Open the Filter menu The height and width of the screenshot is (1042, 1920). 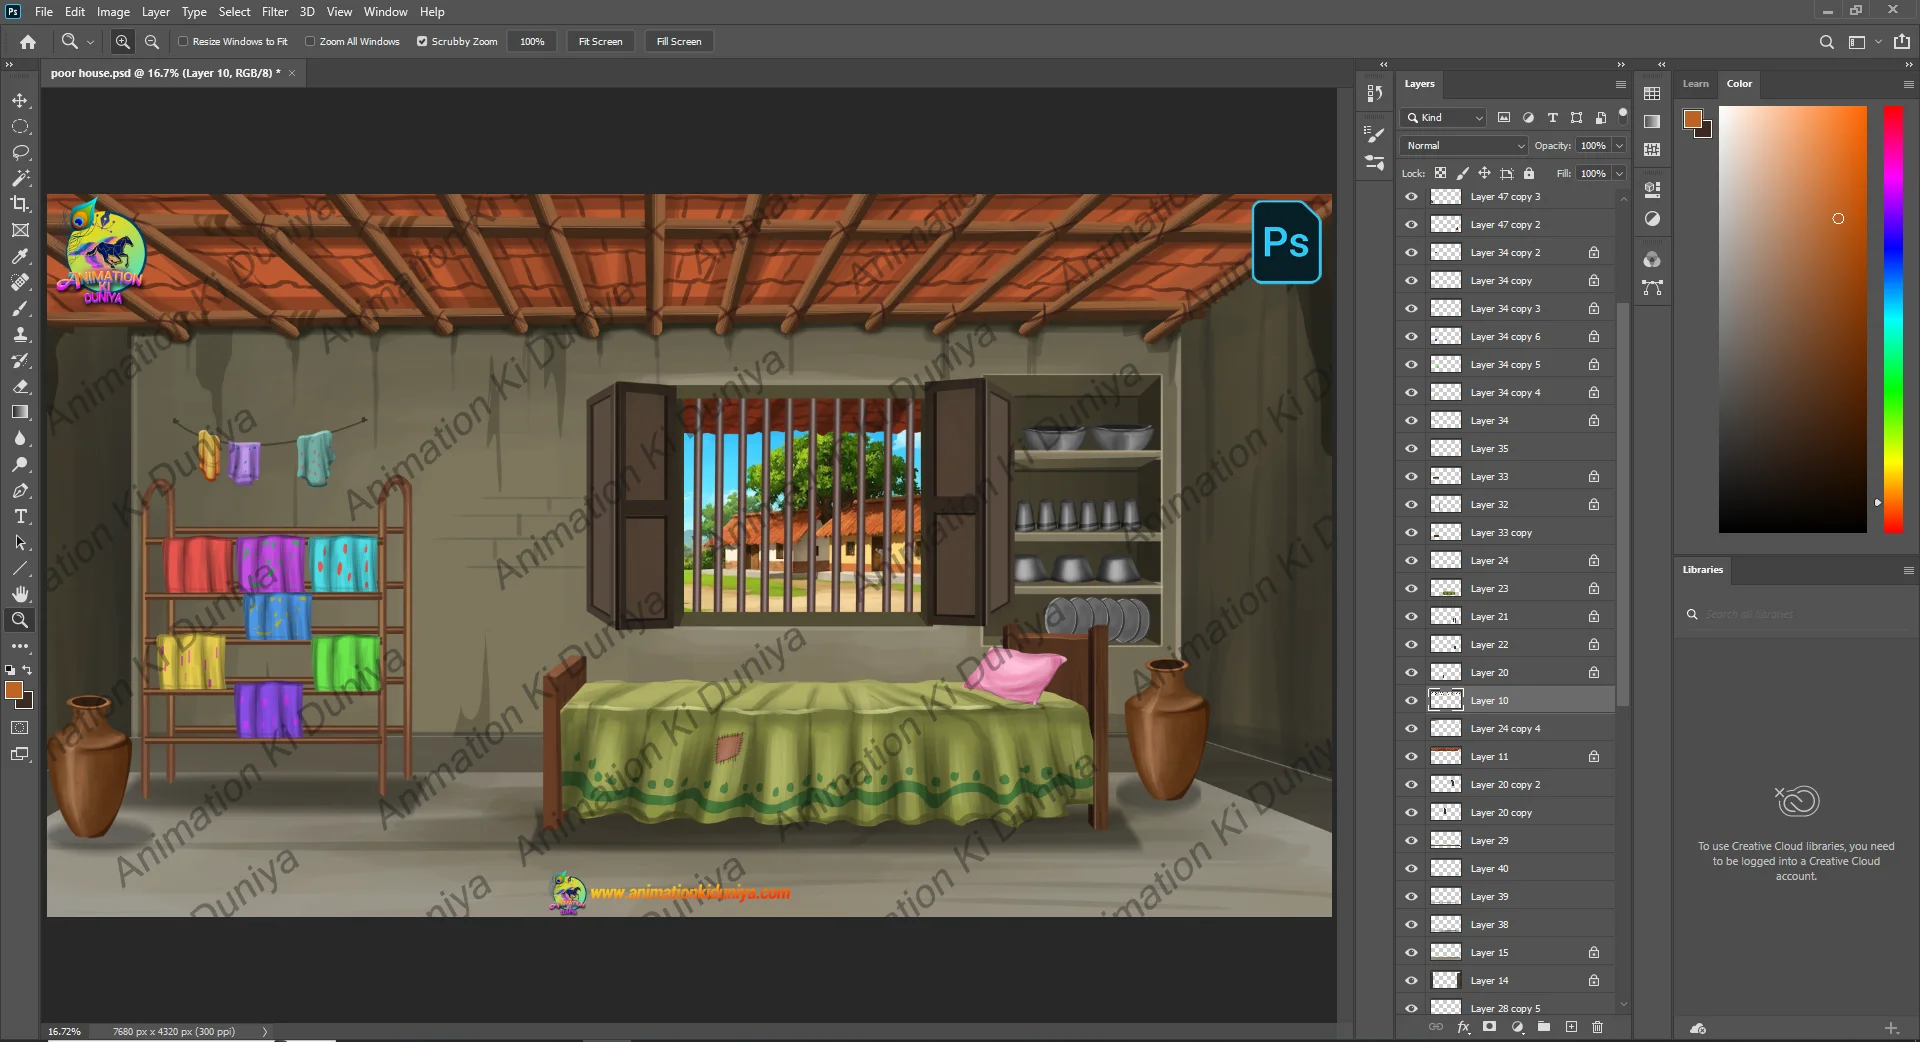pos(274,12)
